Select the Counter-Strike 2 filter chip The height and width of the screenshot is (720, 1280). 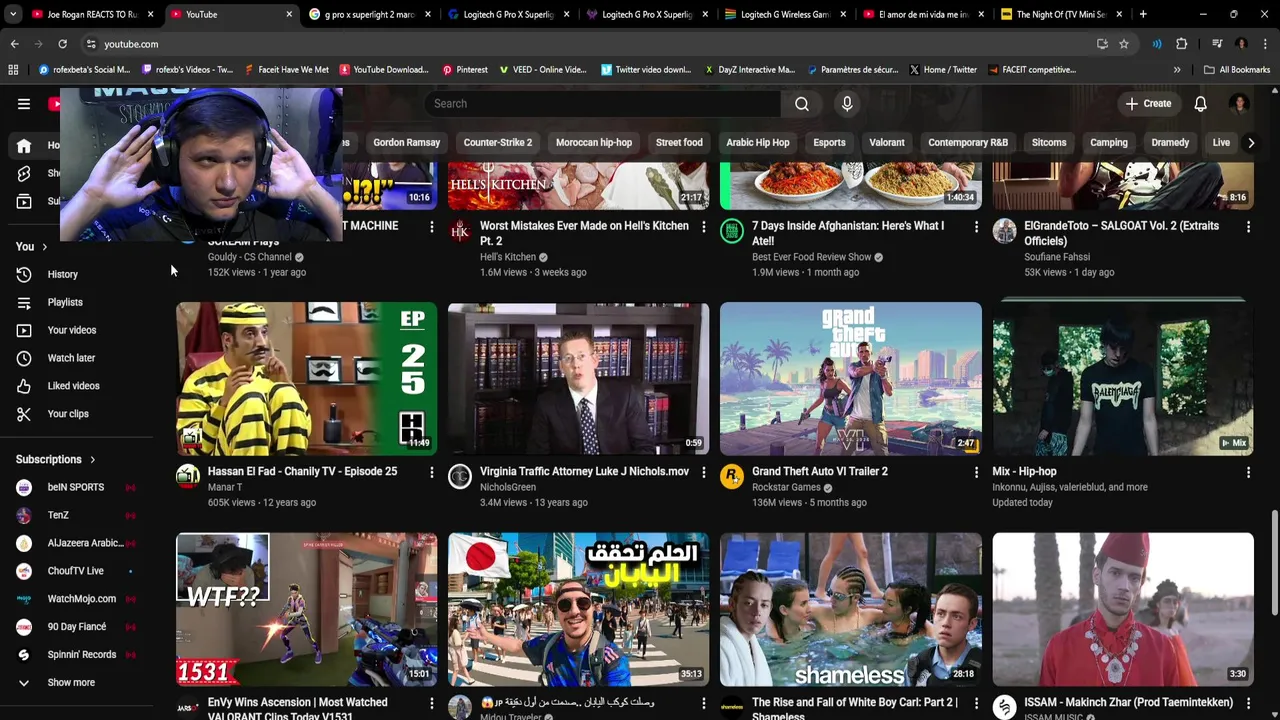point(498,143)
